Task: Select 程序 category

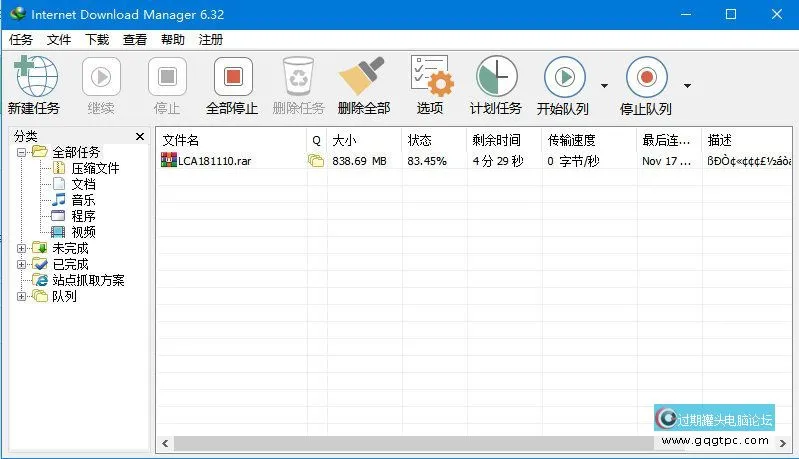Action: [83, 216]
